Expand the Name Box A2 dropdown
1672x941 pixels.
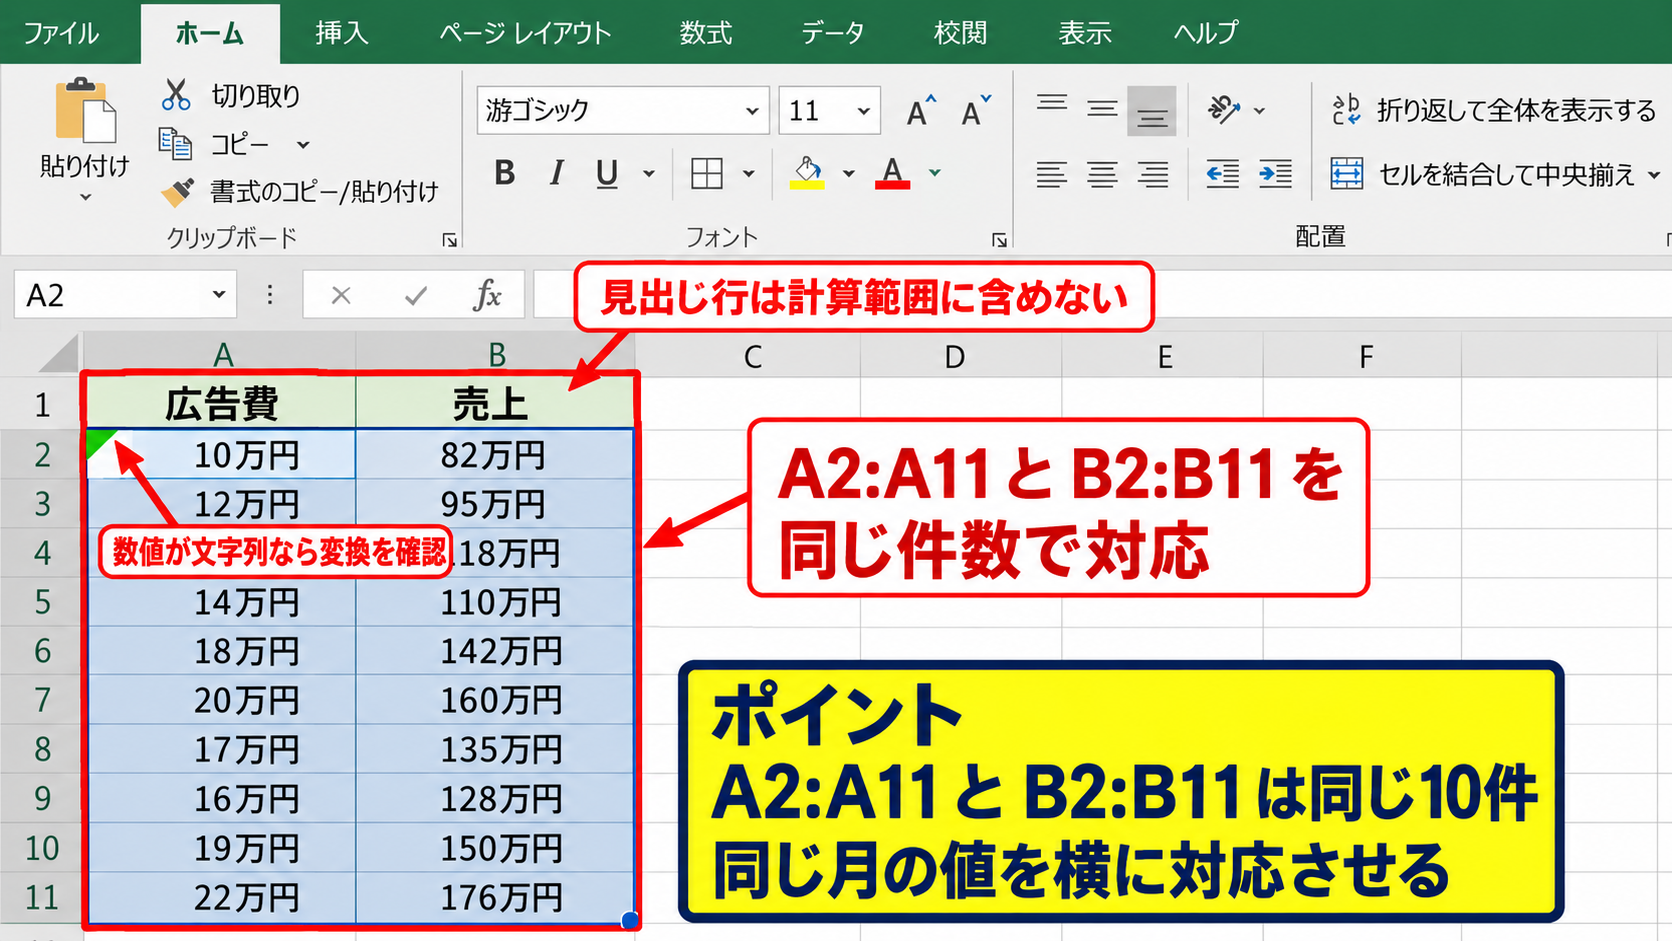[x=218, y=295]
